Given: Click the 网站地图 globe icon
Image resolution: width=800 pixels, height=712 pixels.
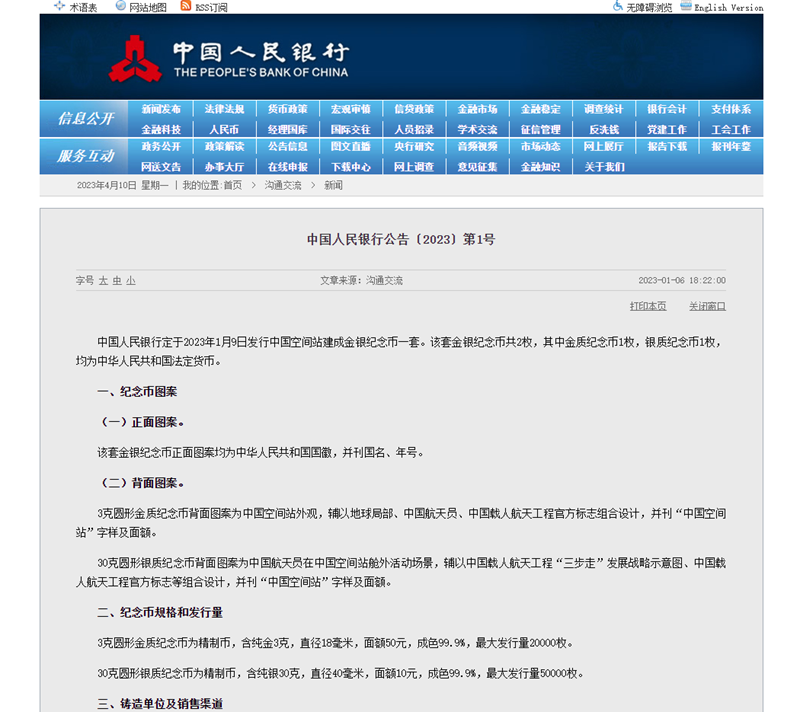Looking at the screenshot, I should [x=120, y=6].
